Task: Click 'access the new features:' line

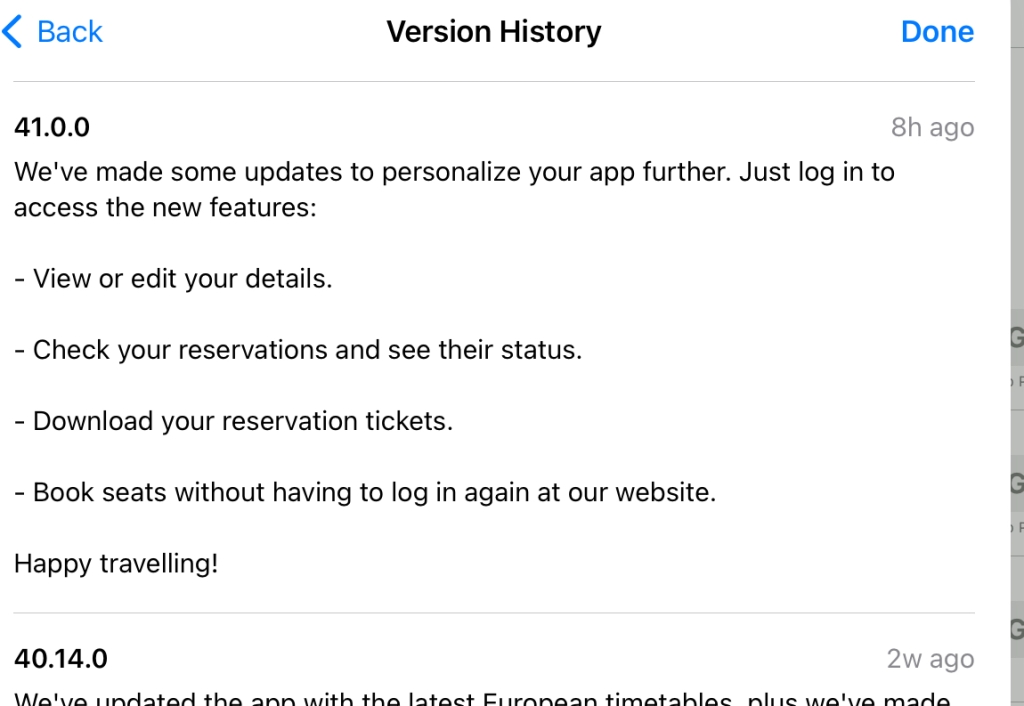Action: click(165, 208)
